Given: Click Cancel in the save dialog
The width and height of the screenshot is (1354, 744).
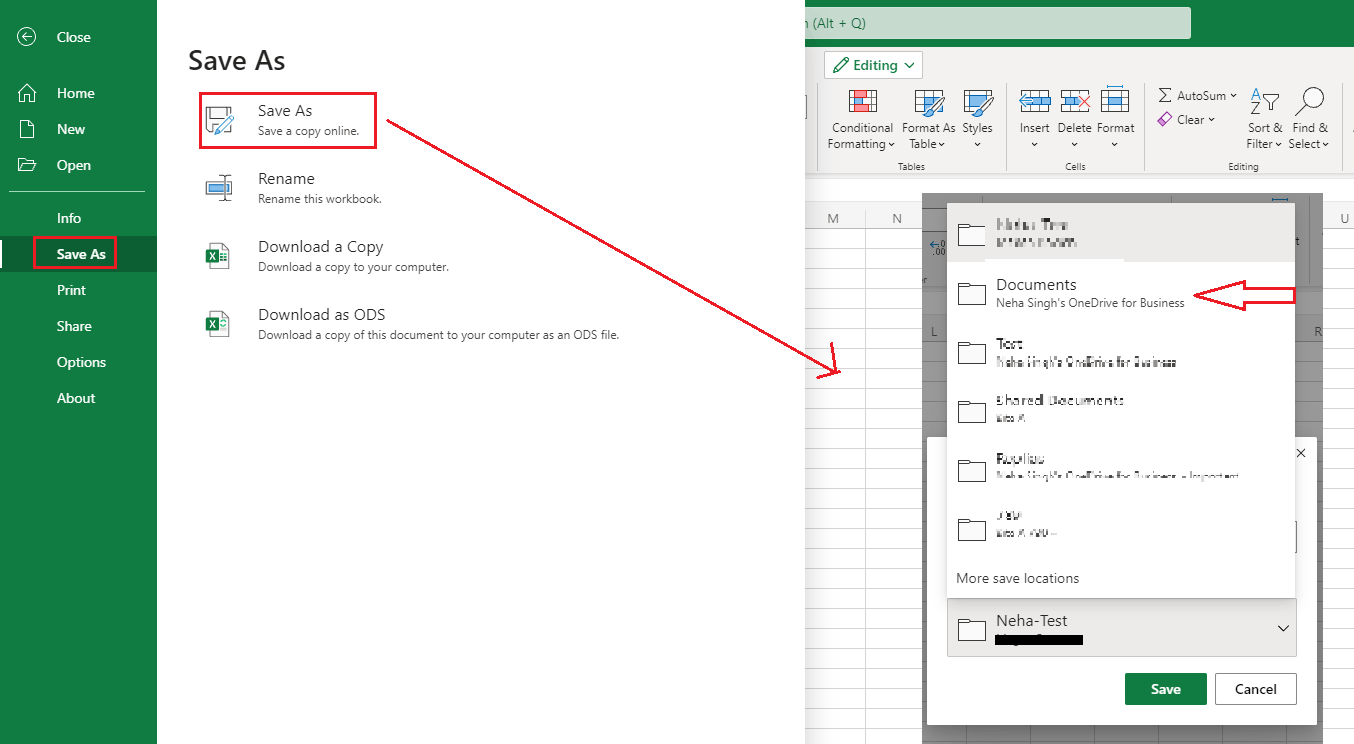Looking at the screenshot, I should pos(1255,689).
